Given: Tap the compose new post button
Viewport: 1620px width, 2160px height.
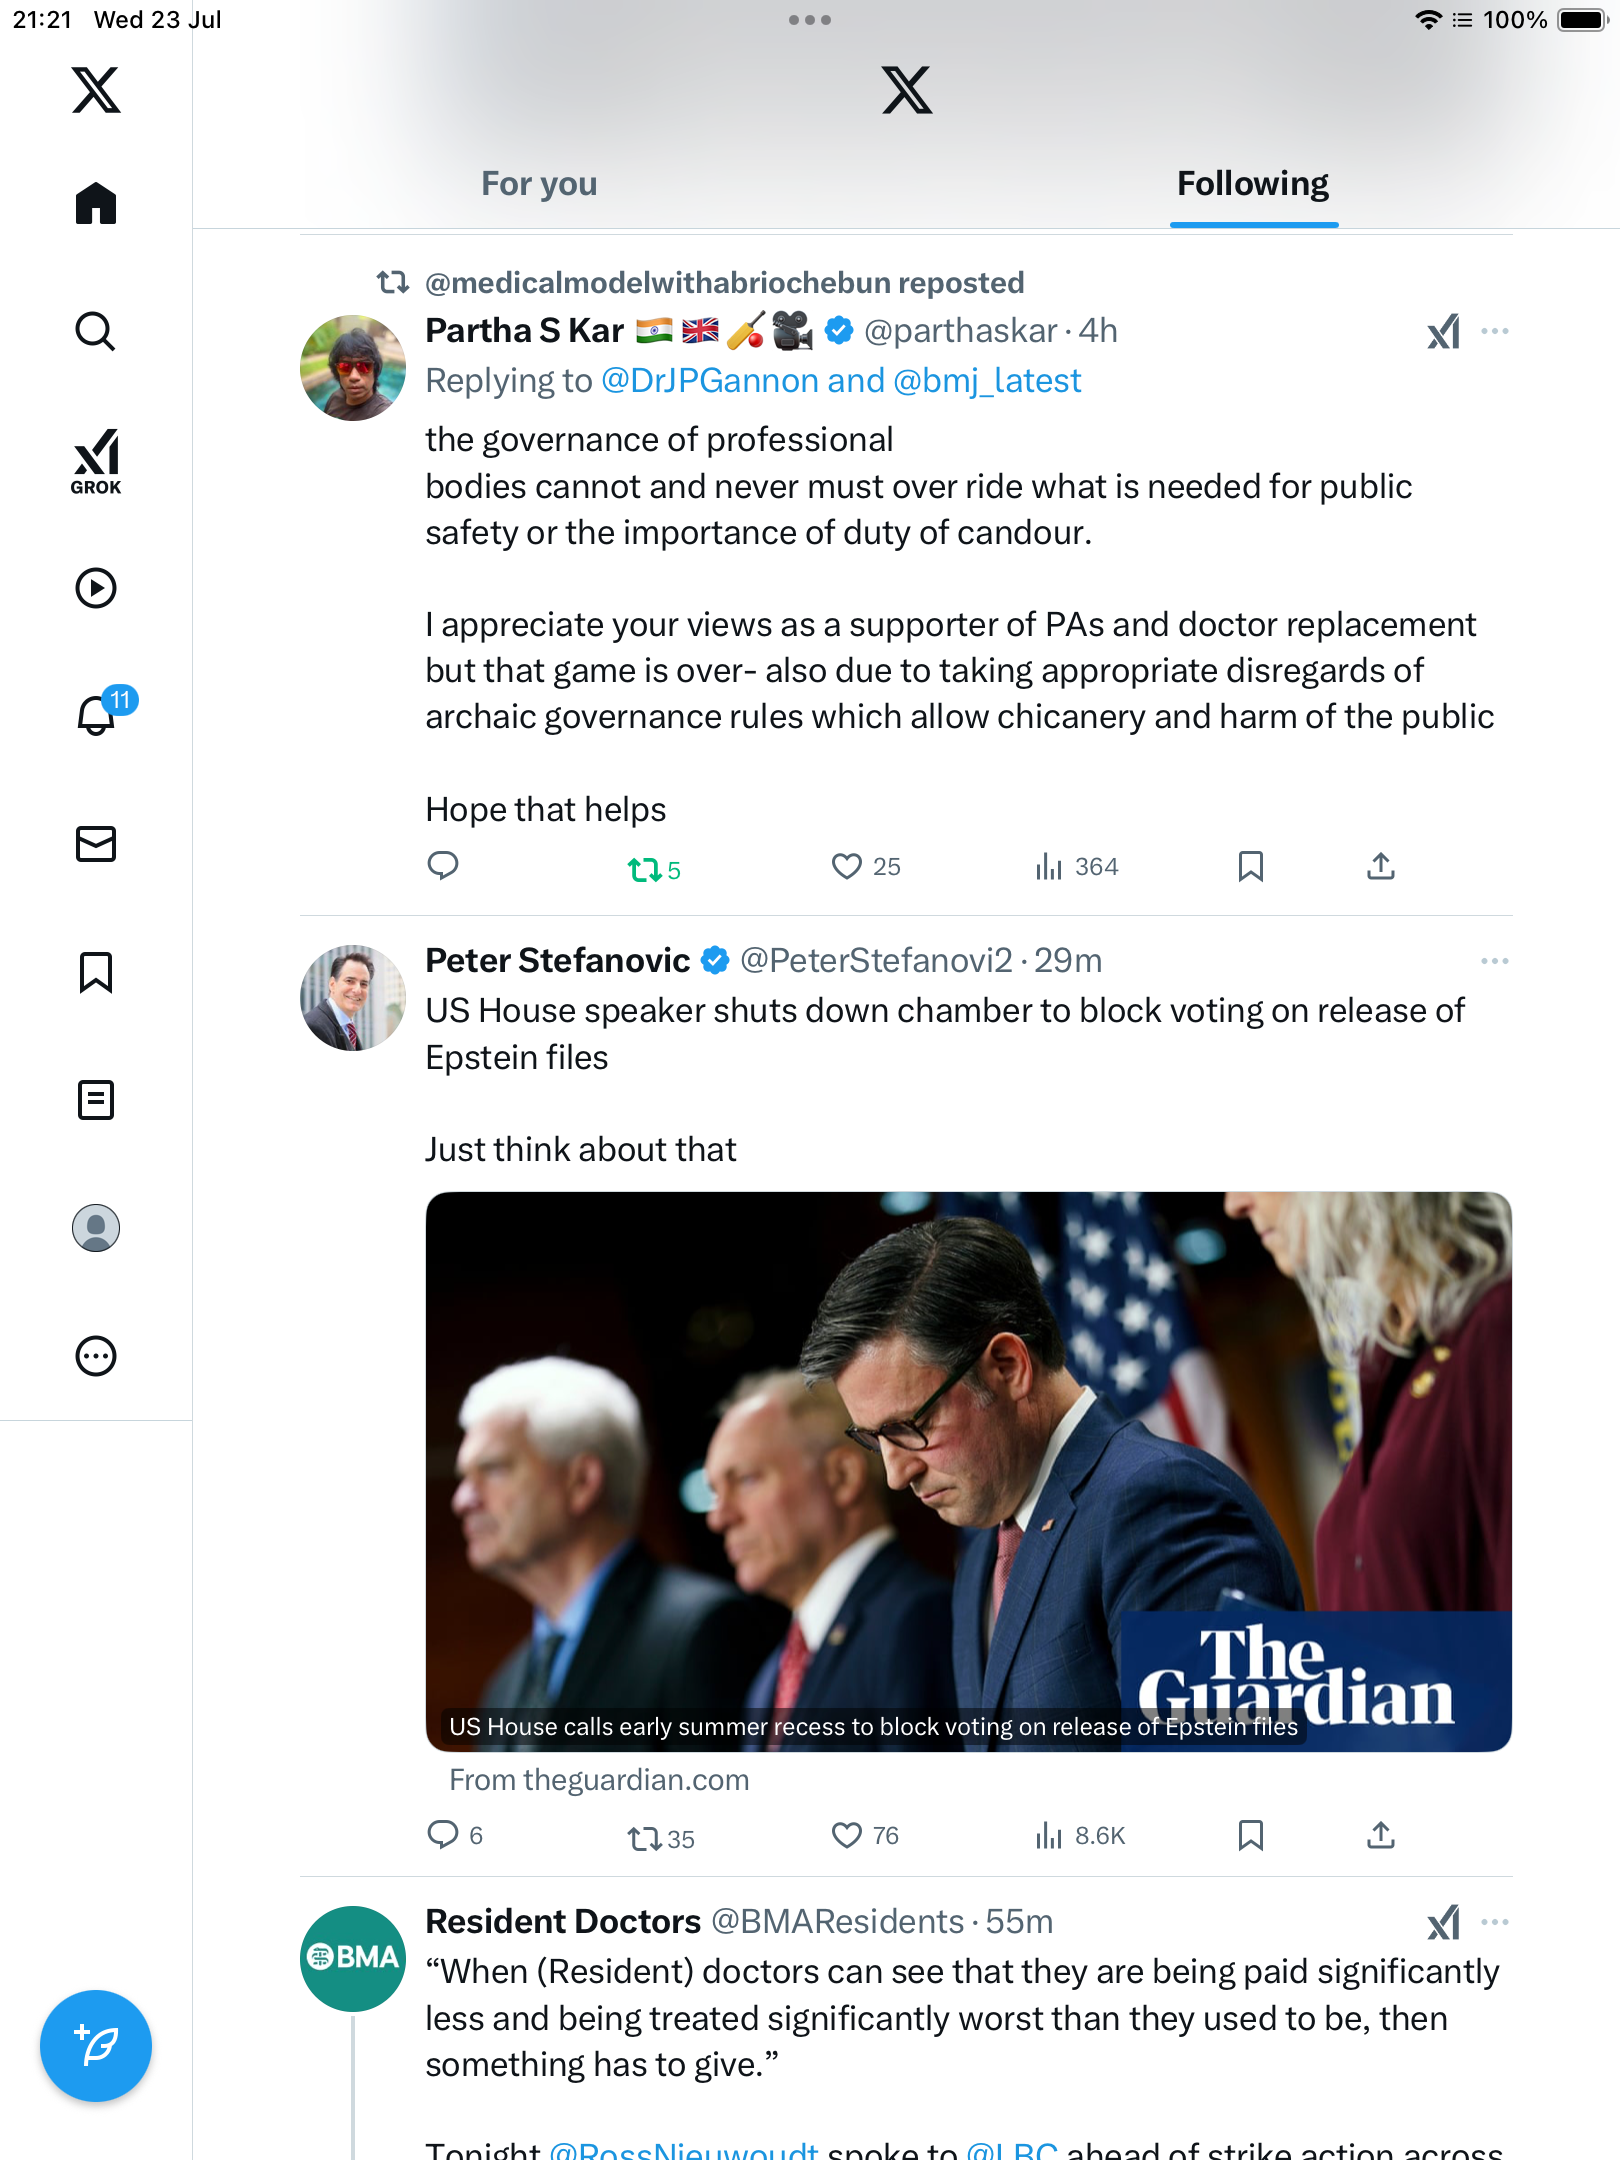Looking at the screenshot, I should 96,2046.
